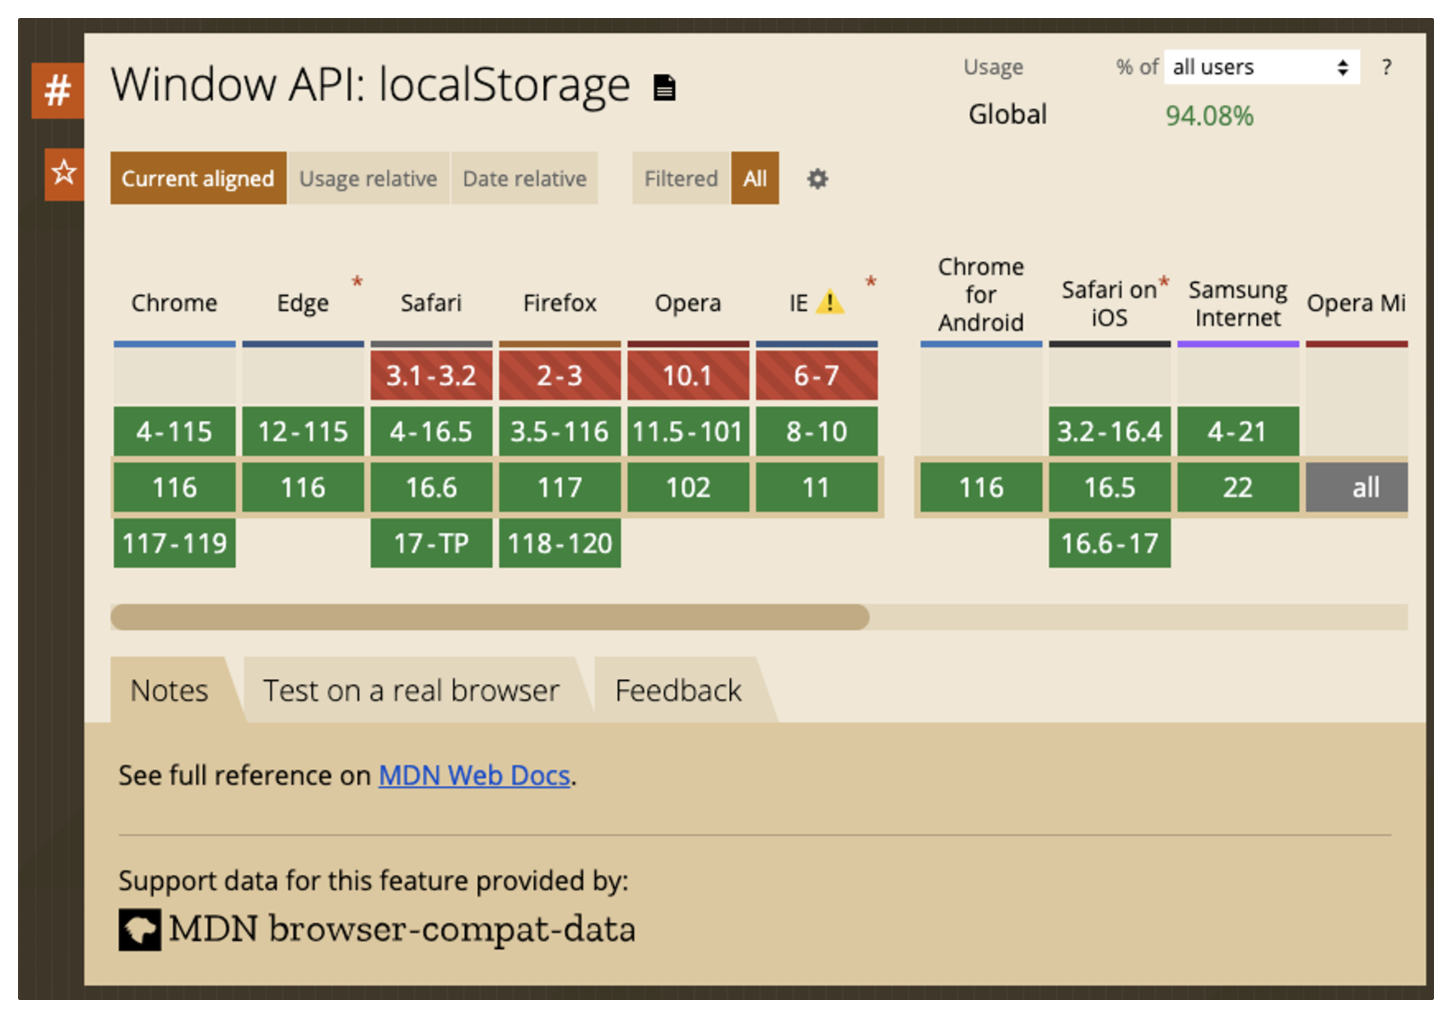Click the Edge column header
This screenshot has height=1016, width=1448.
303,303
